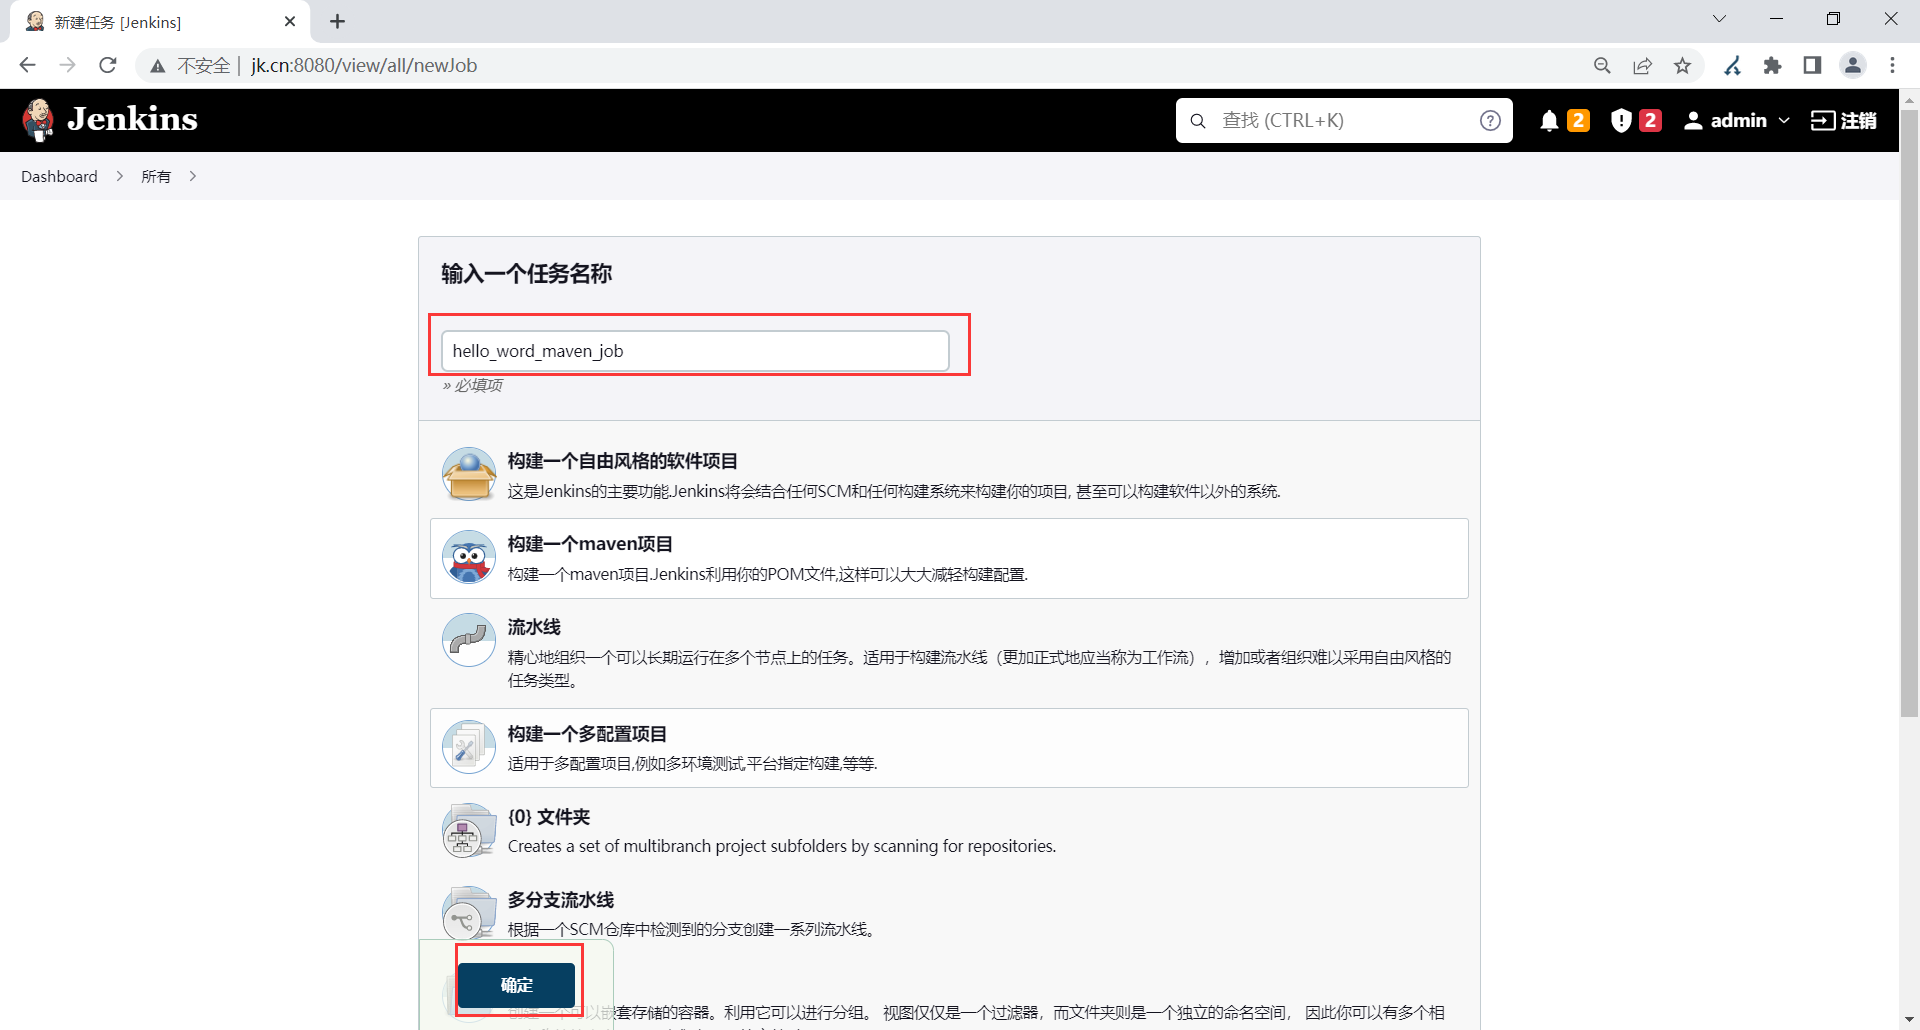Select the freestyle project box icon
The width and height of the screenshot is (1920, 1030).
(469, 474)
